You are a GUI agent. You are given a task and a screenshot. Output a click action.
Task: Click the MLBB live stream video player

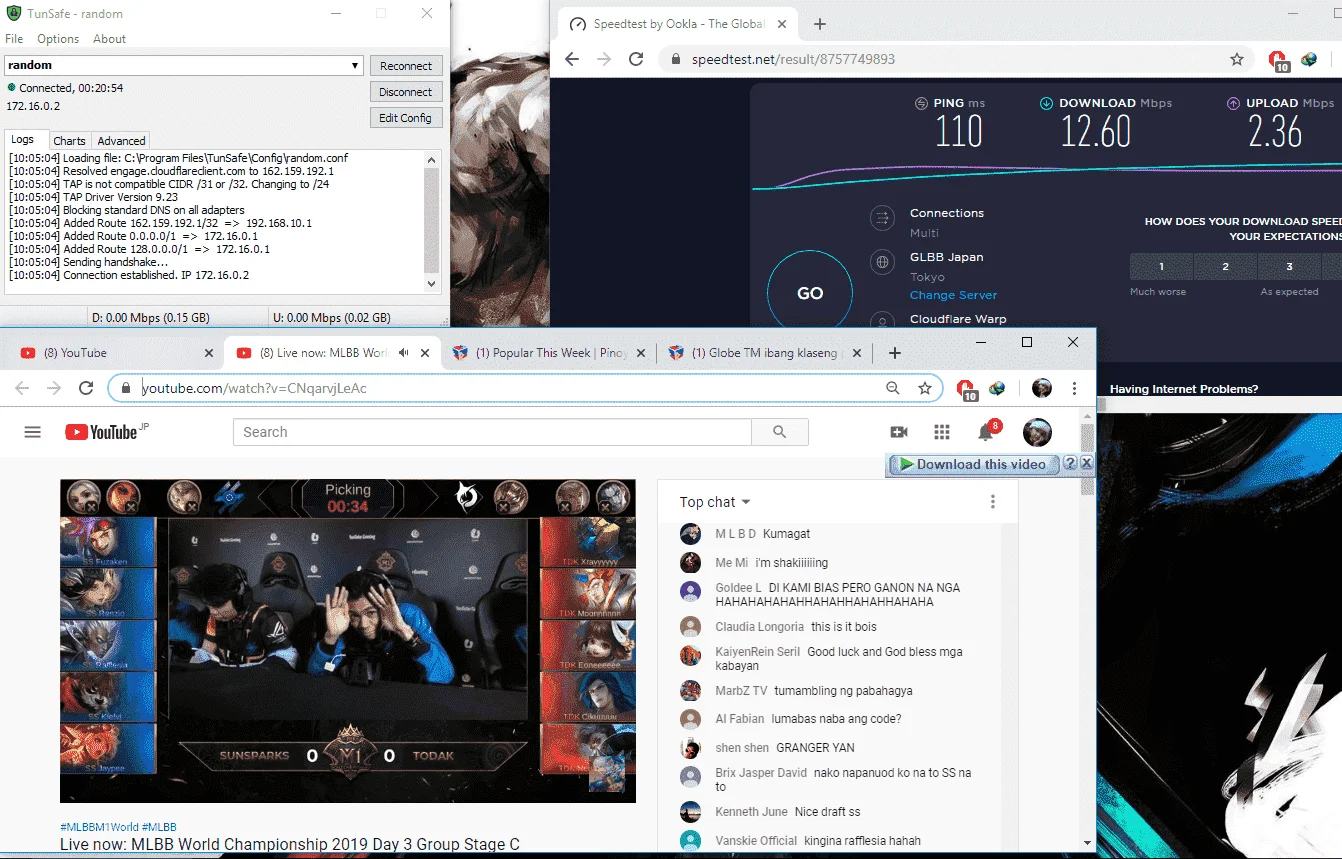348,640
